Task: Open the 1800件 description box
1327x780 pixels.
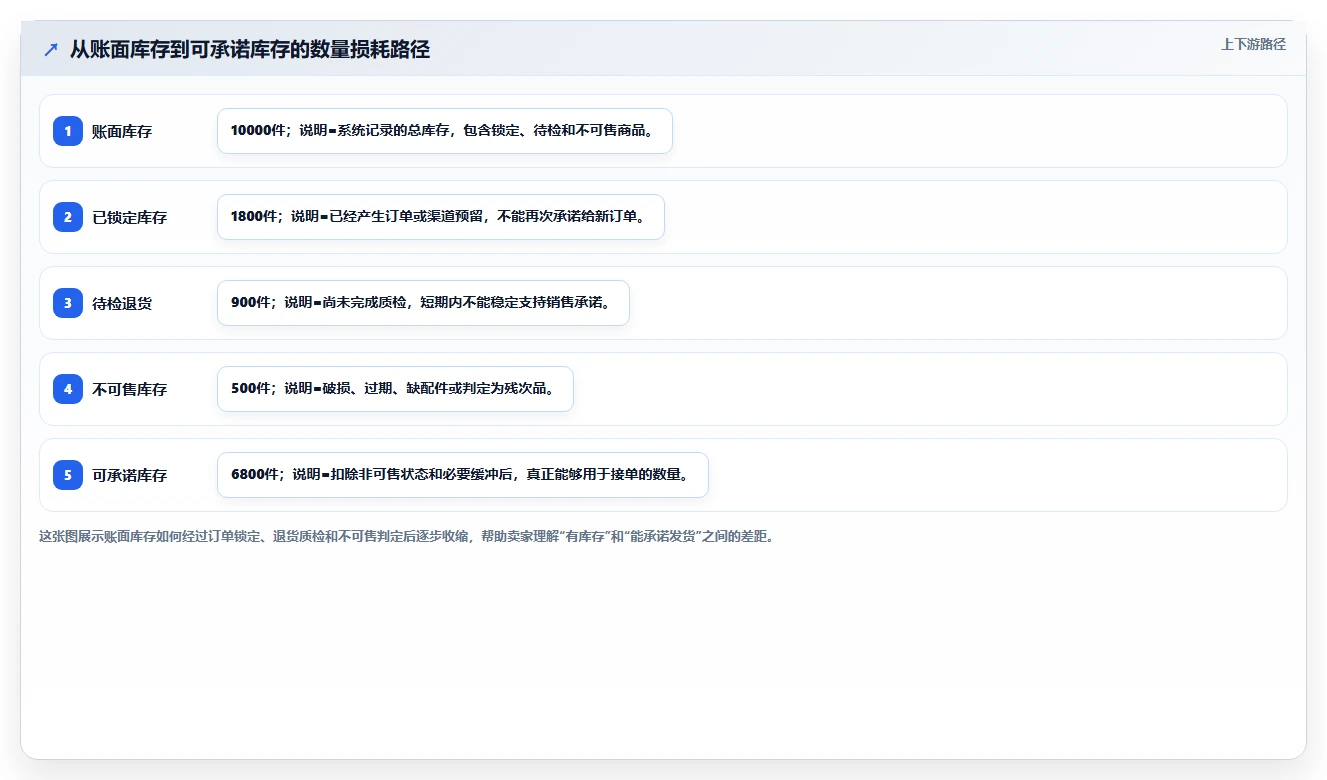Action: pos(441,217)
